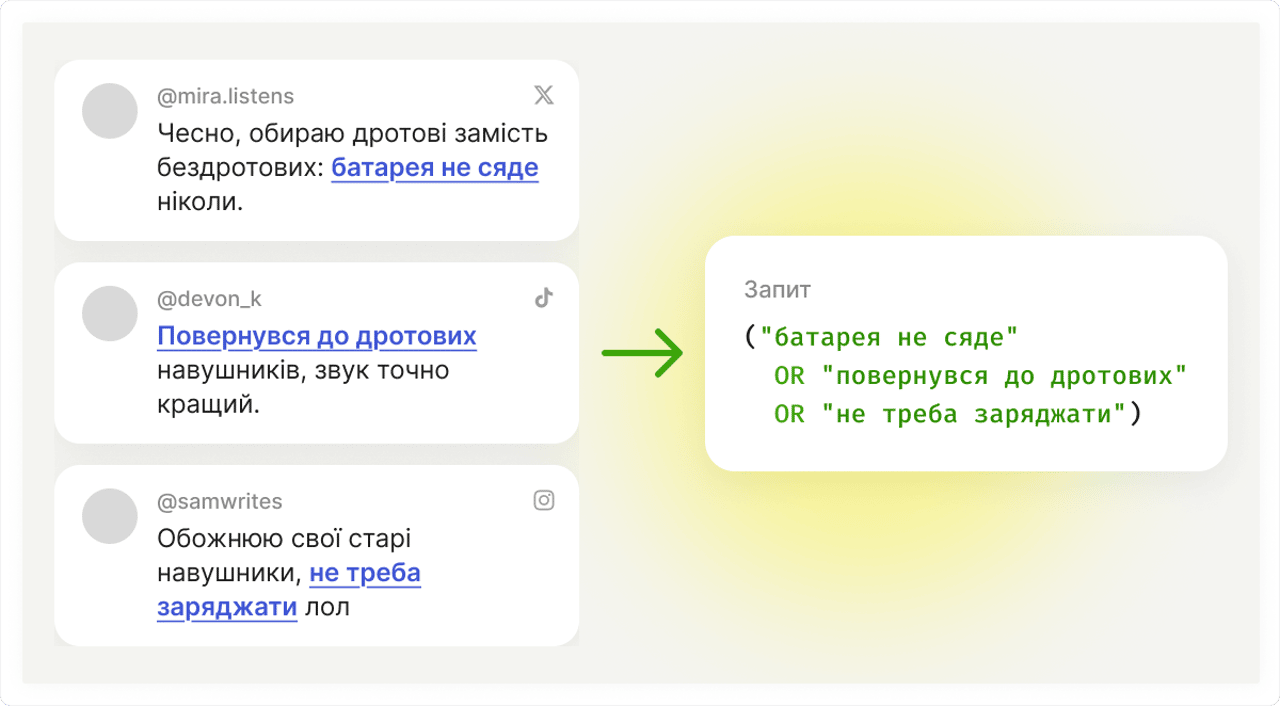This screenshot has width=1280, height=706.
Task: Click the Instagram logo on the @samwrites post
Action: coord(544,500)
